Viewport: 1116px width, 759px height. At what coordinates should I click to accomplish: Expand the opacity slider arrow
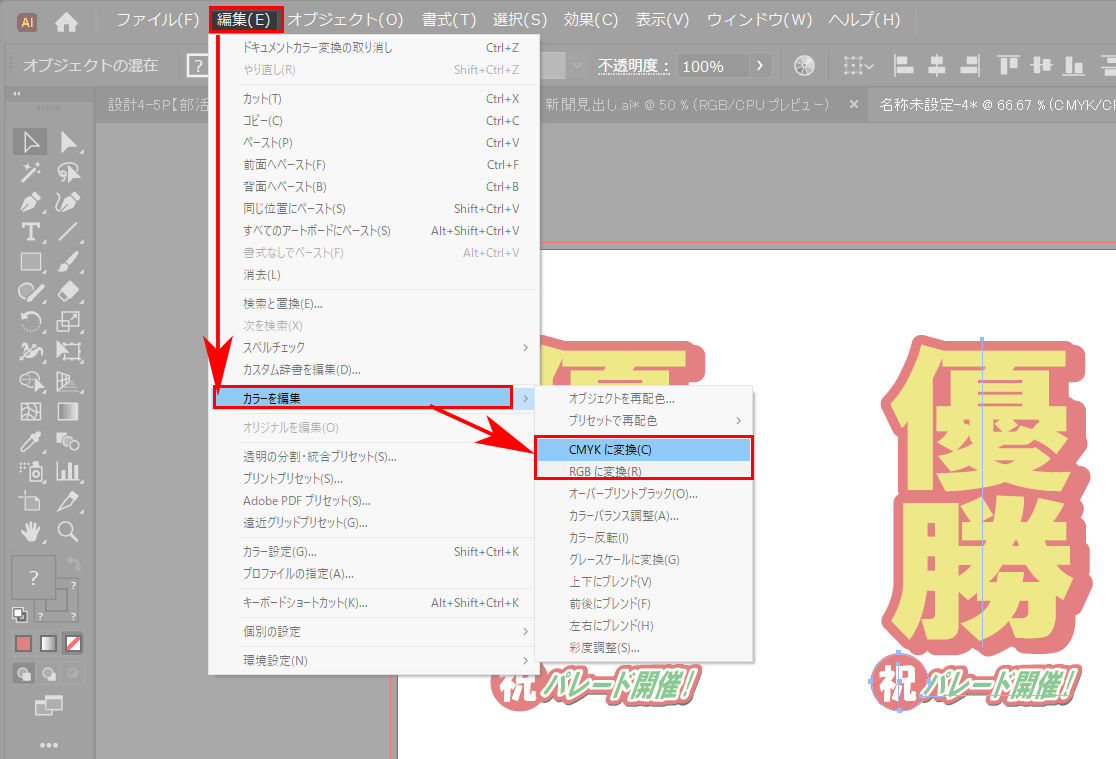762,66
